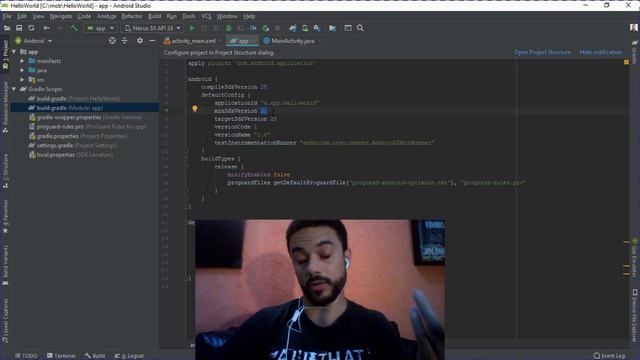The image size is (640, 360).
Task: Click Attach debugger to process icon
Action: 266,28
